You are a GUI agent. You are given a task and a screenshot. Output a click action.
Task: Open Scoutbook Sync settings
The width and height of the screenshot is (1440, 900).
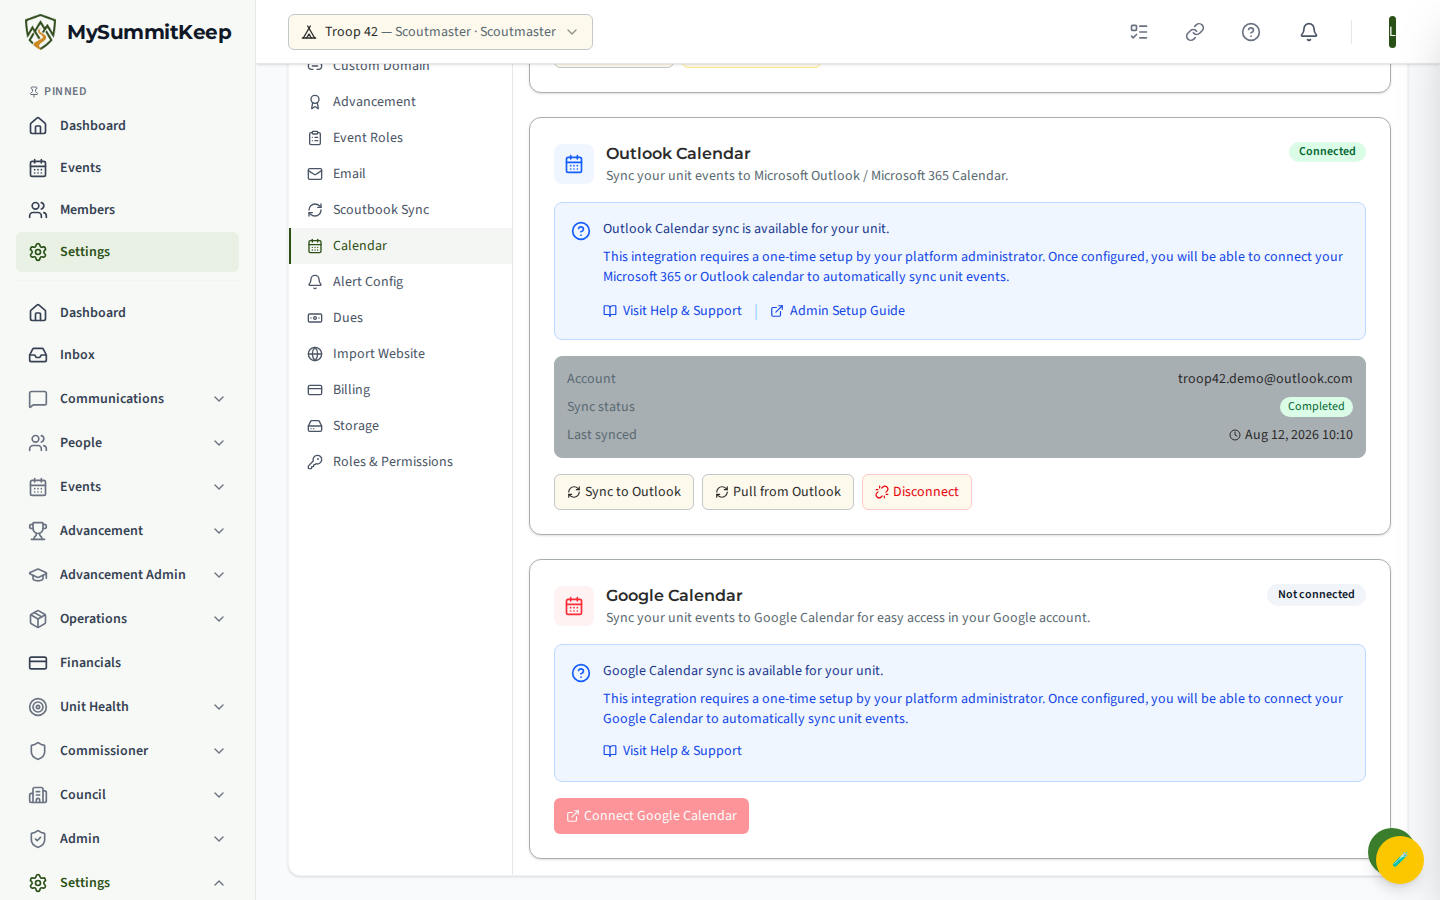pos(401,210)
